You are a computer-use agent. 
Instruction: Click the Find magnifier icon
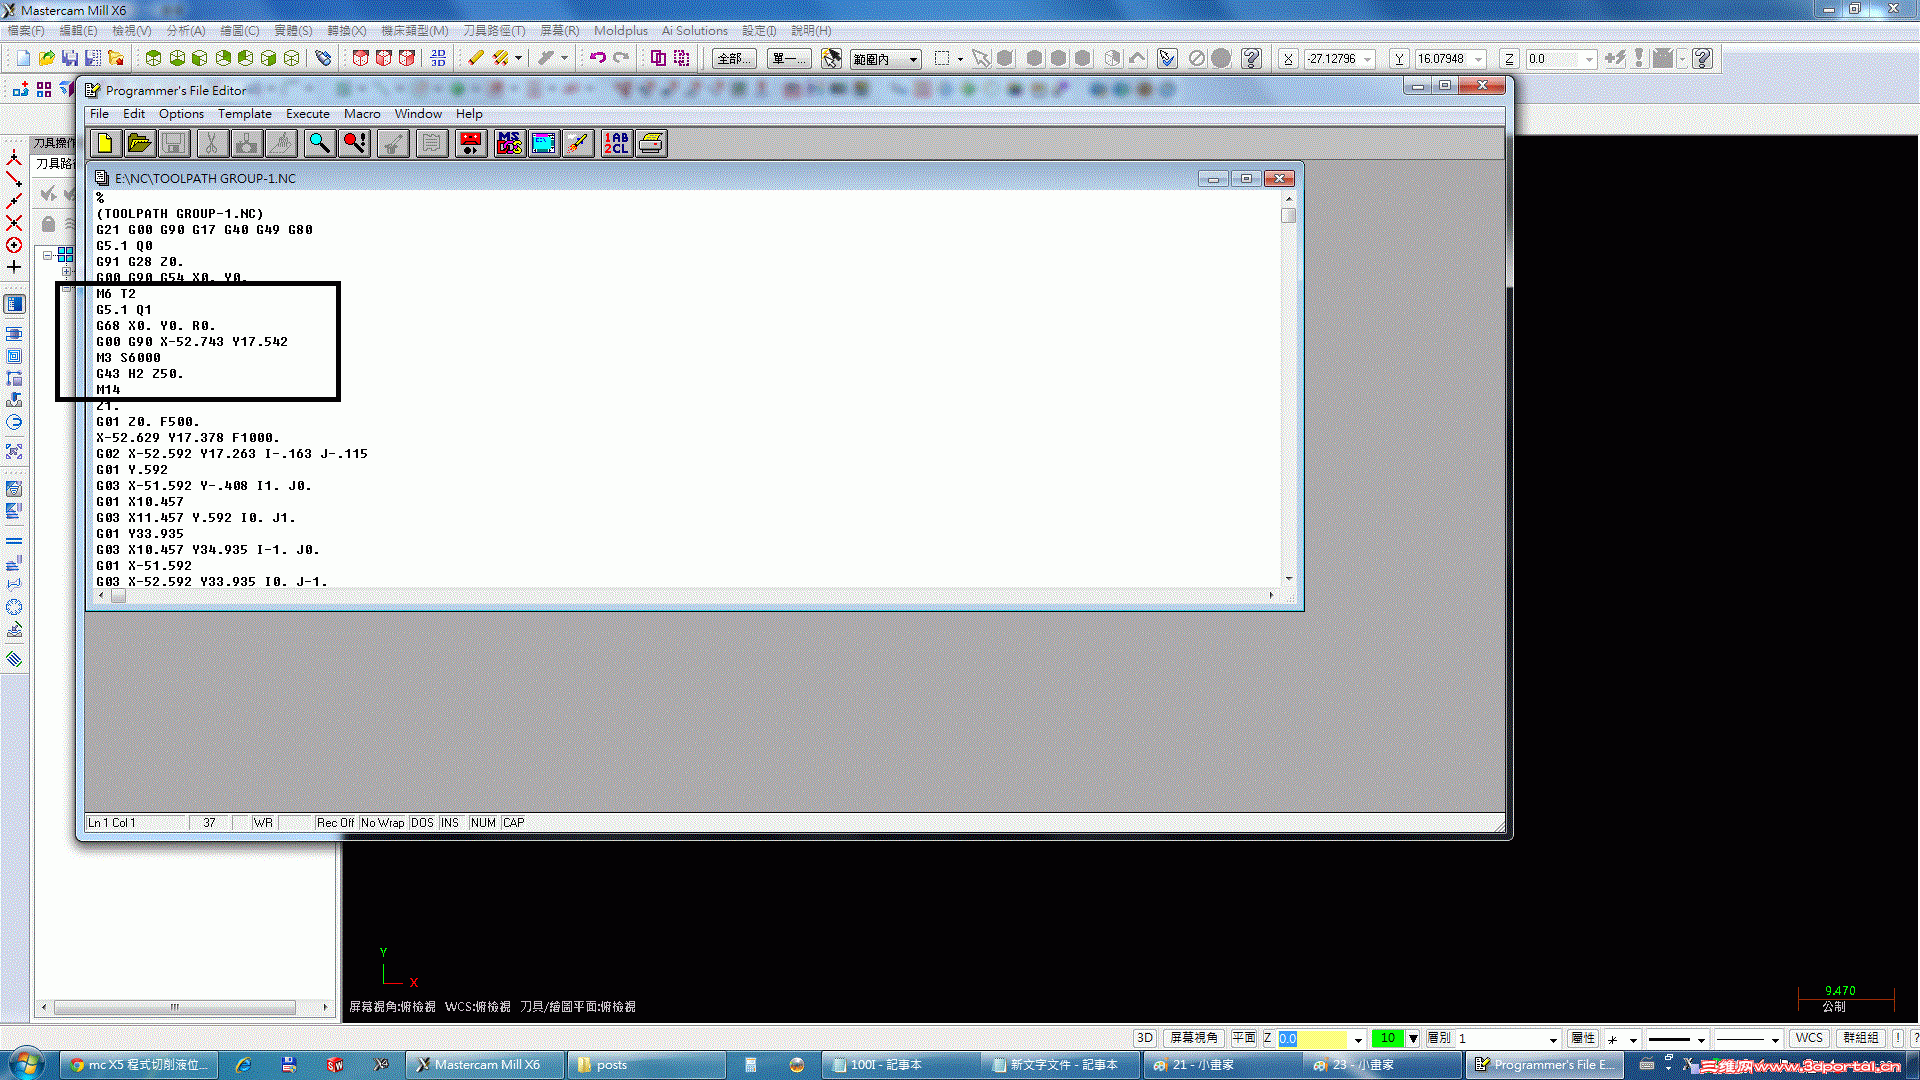tap(319, 144)
